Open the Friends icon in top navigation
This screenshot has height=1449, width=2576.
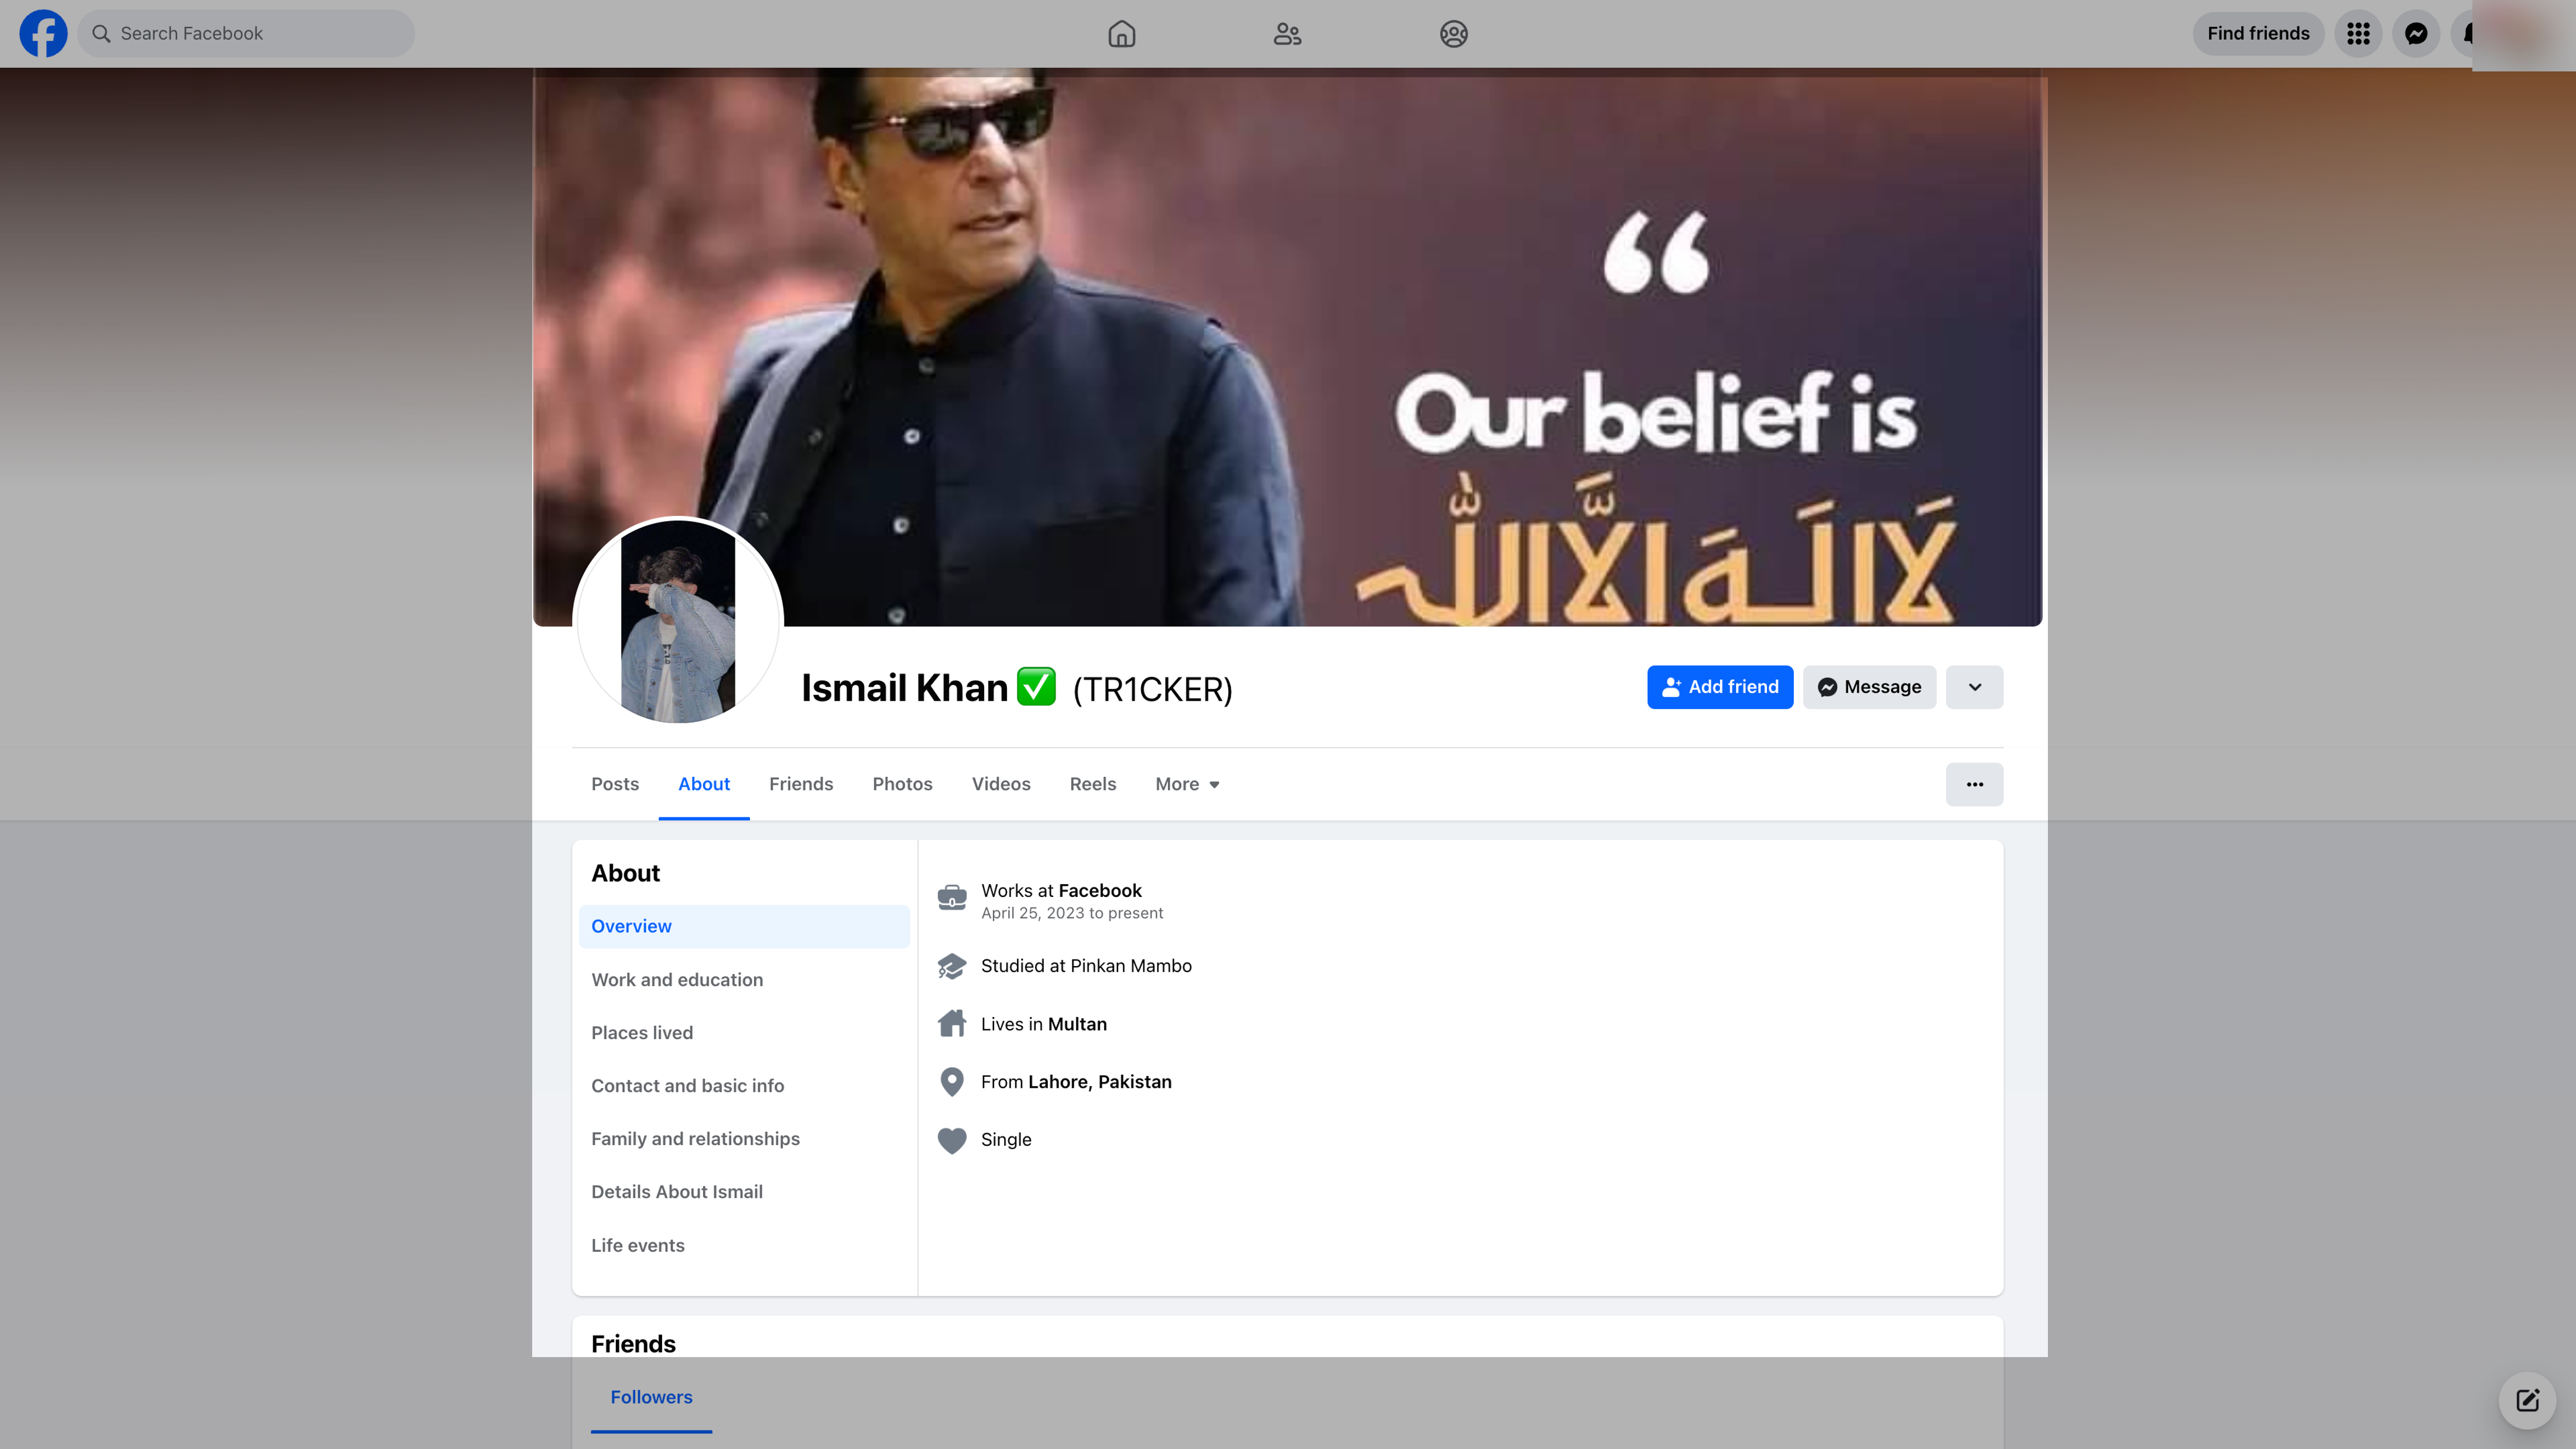1287,34
